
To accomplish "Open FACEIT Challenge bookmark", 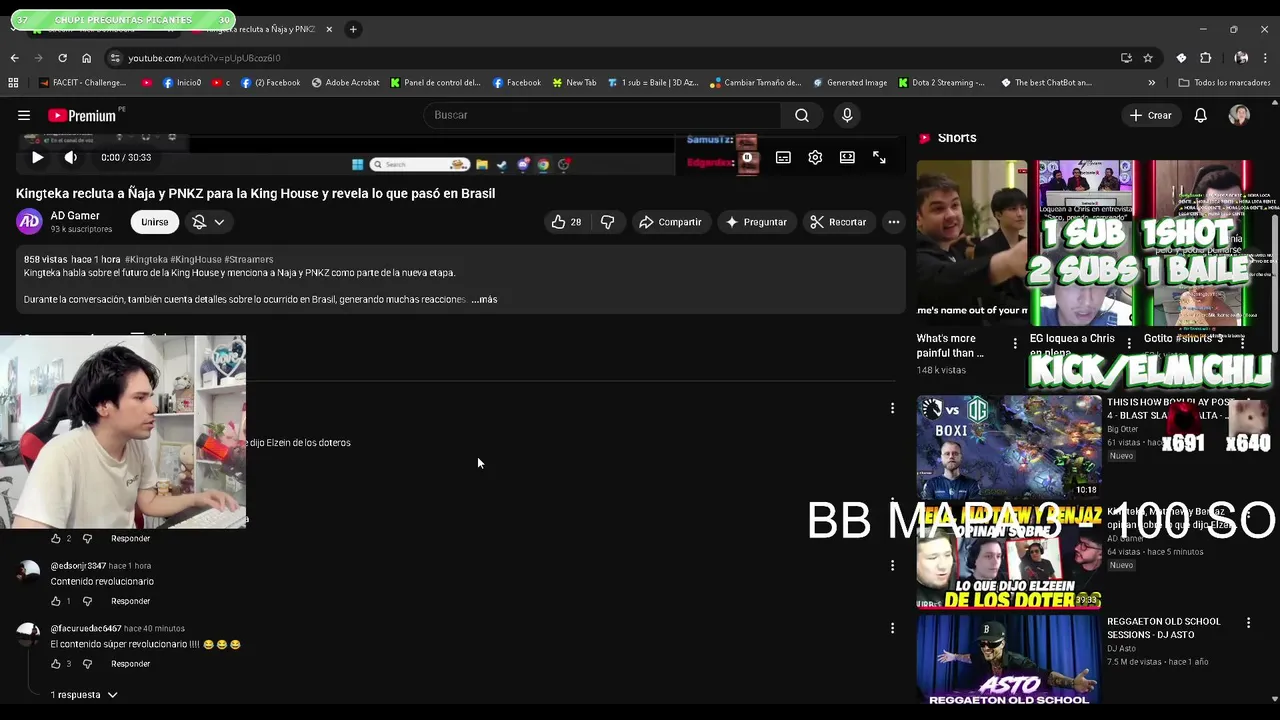I will (82, 83).
